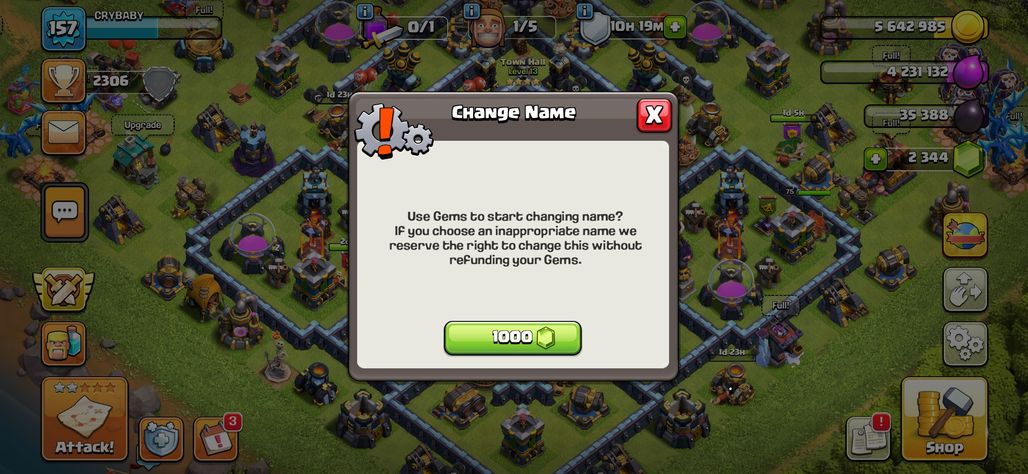Extend shield with the green plus button
The height and width of the screenshot is (474, 1028).
pyautogui.click(x=675, y=28)
